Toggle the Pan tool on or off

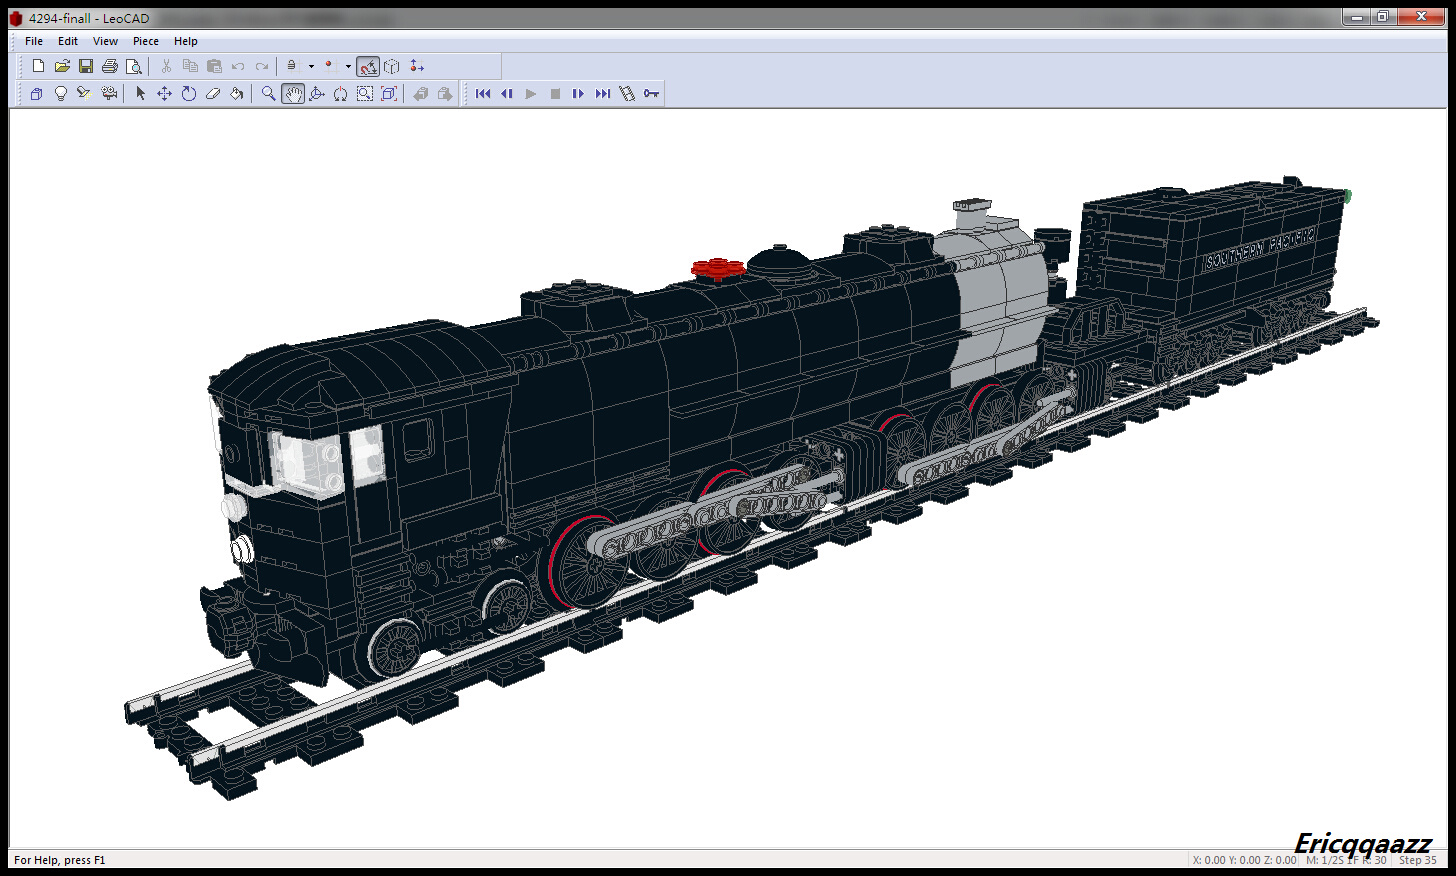point(292,93)
